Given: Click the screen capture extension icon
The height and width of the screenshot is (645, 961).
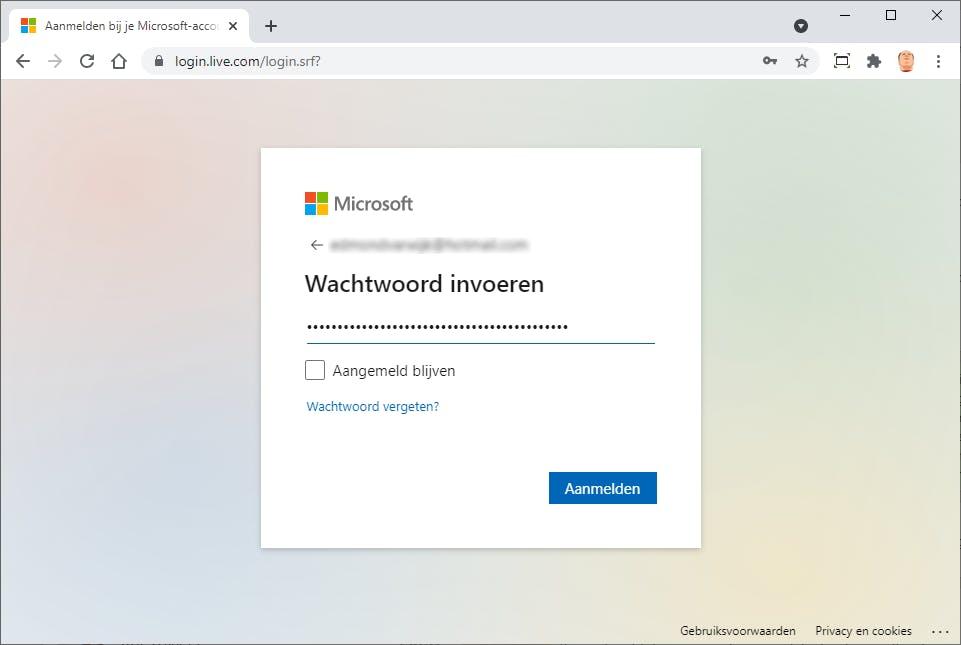Looking at the screenshot, I should point(842,61).
